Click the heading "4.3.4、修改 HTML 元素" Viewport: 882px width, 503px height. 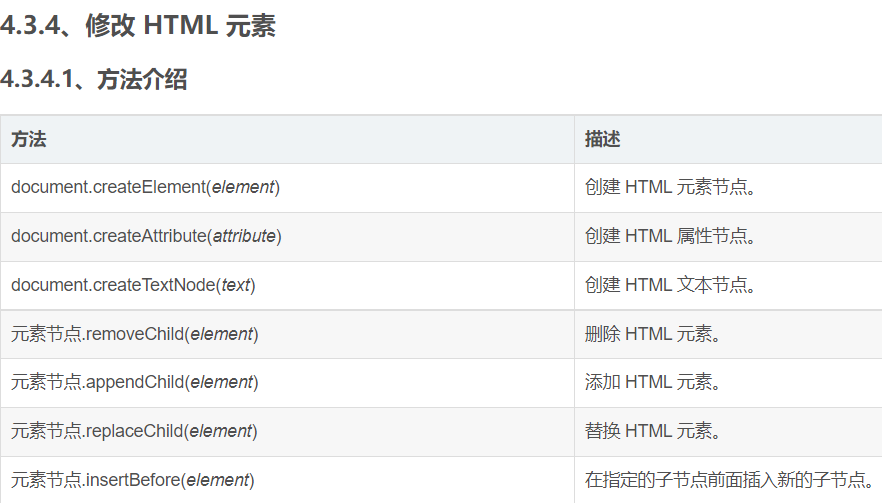138,27
